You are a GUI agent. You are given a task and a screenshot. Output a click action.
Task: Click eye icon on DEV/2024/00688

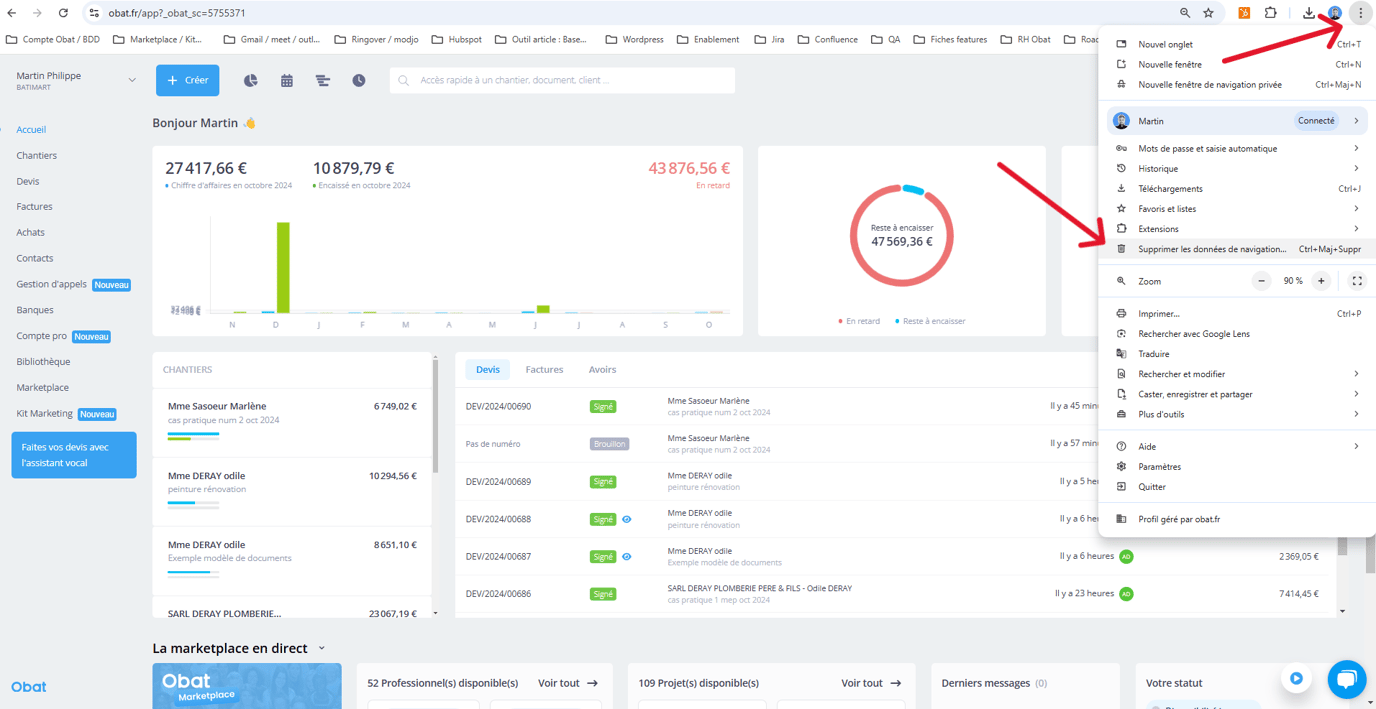[x=627, y=519]
